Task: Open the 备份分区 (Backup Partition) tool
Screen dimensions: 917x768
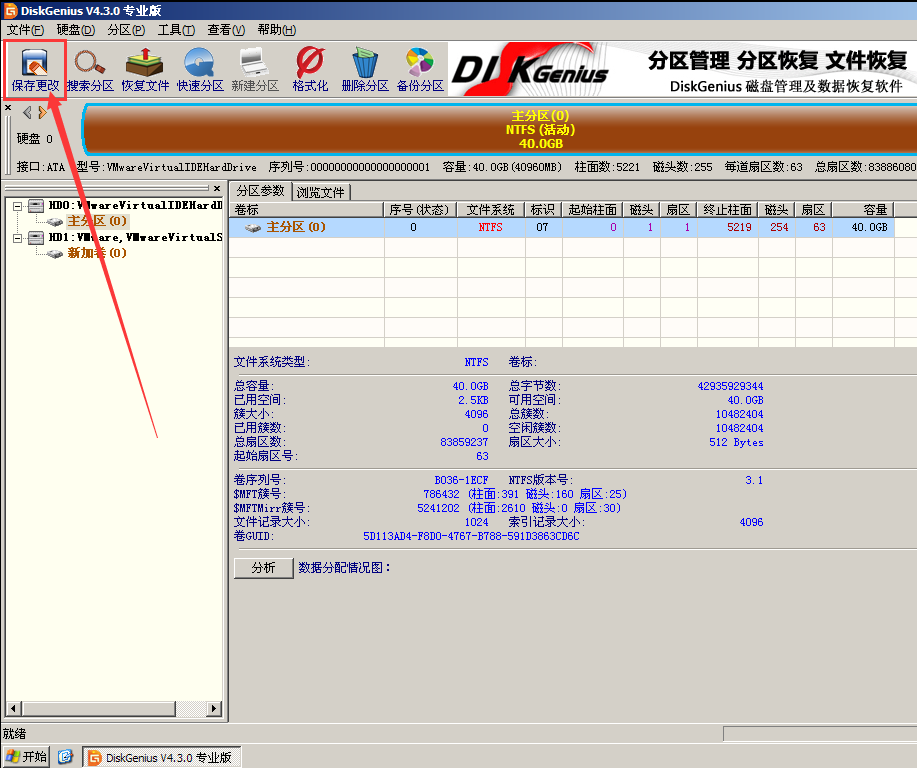Action: (x=419, y=69)
